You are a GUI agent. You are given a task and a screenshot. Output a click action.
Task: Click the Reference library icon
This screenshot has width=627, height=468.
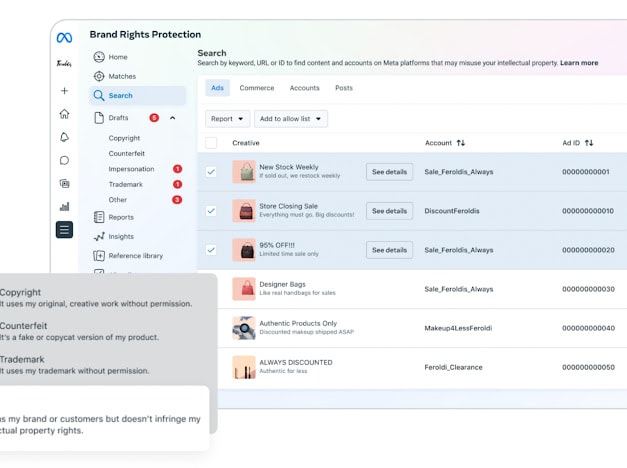pos(99,256)
